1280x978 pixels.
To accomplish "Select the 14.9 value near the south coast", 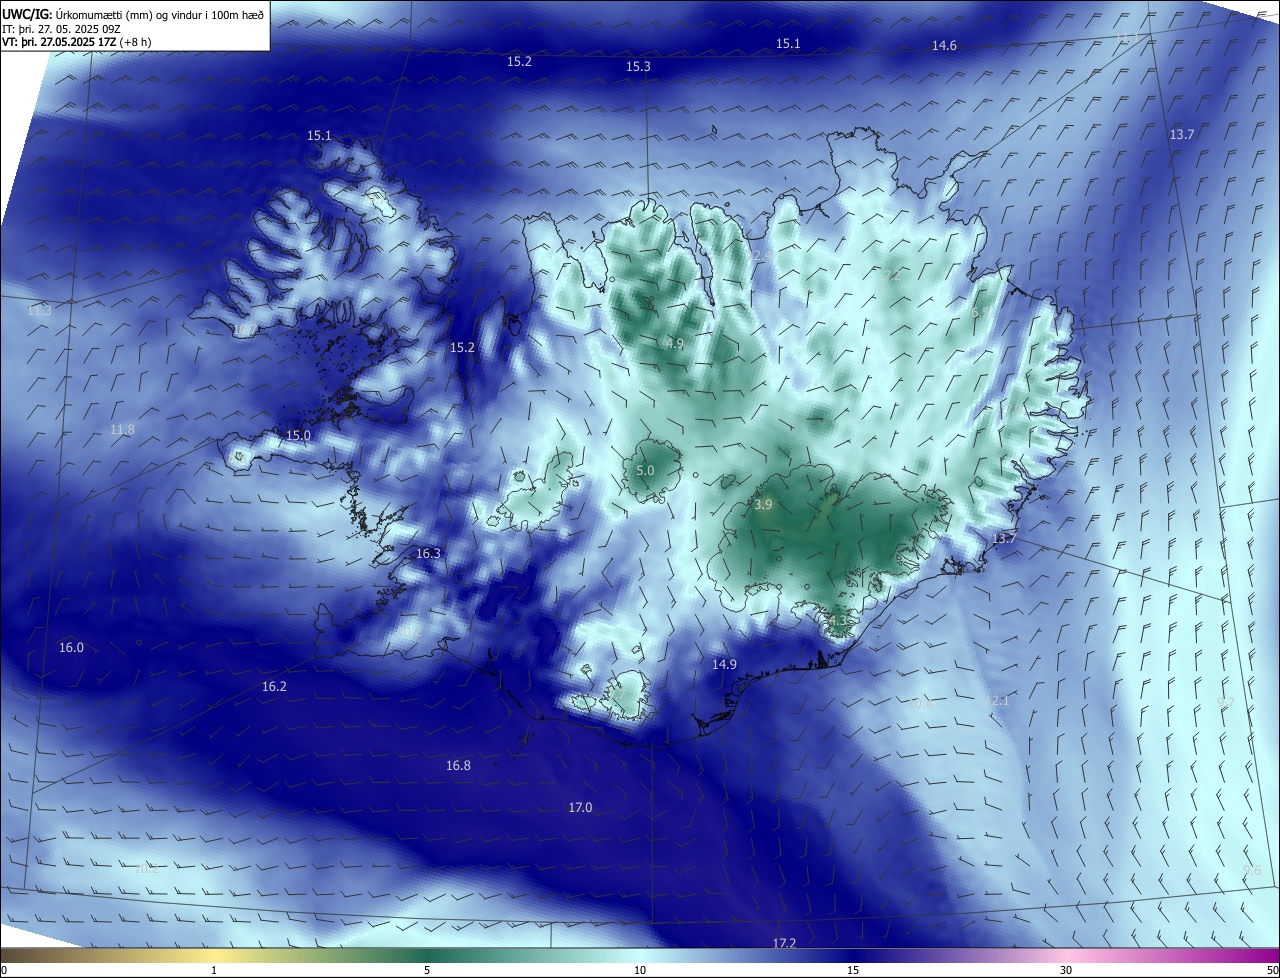I will [724, 664].
